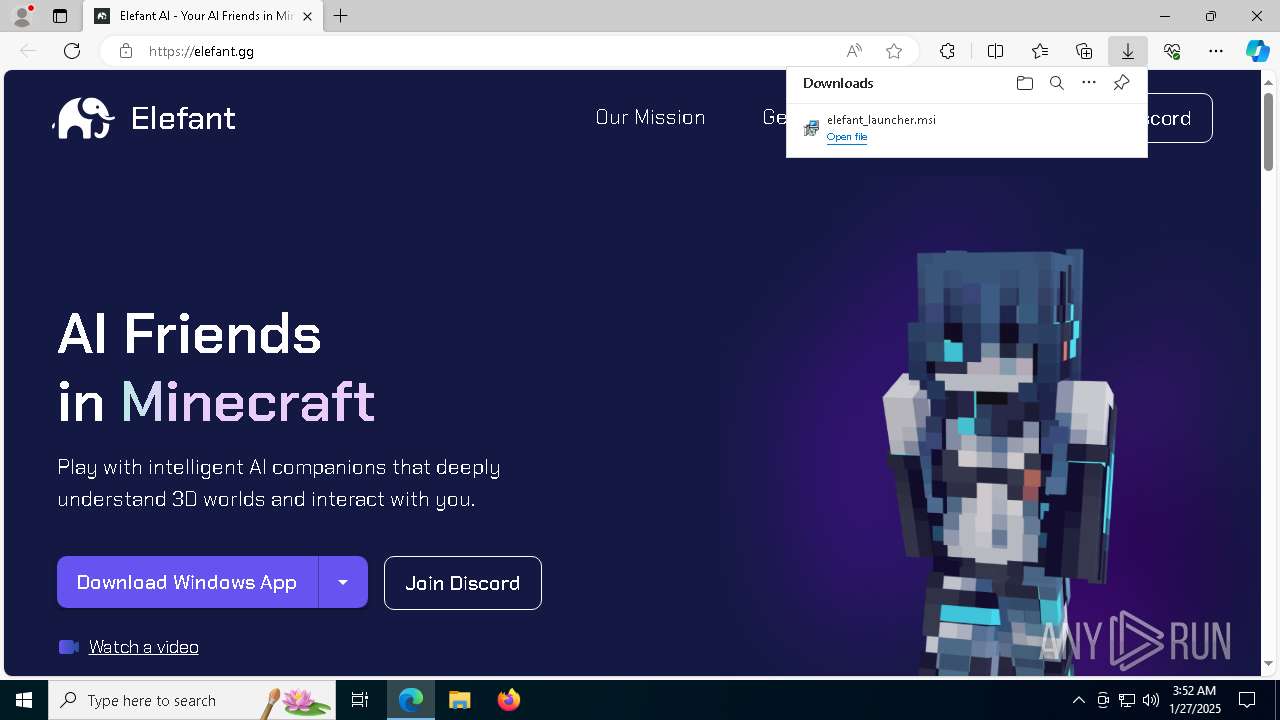Viewport: 1280px width, 720px height.
Task: Open tab actions menu icon
Action: (x=60, y=16)
